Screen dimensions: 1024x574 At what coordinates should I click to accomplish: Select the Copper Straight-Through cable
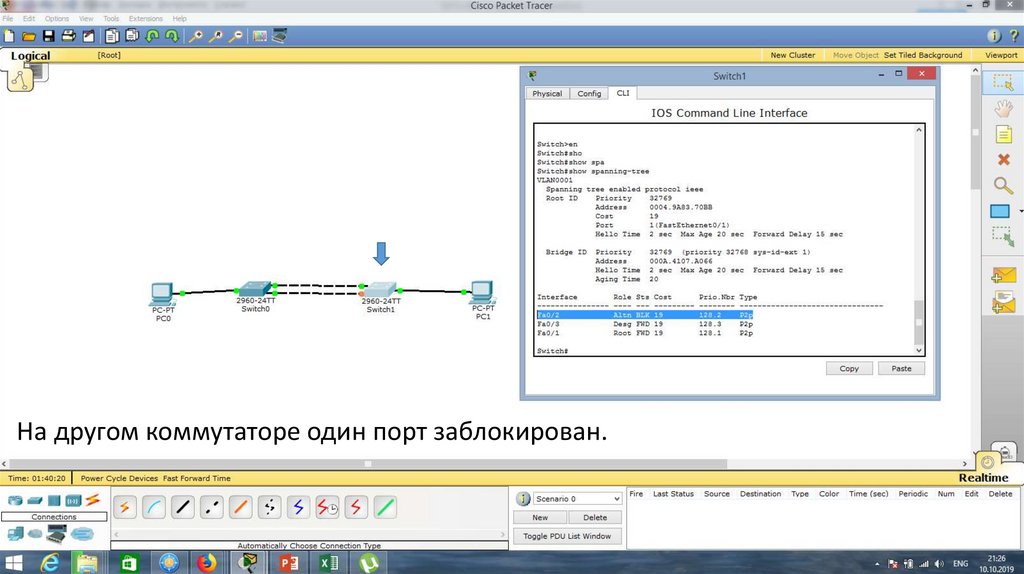pyautogui.click(x=183, y=507)
